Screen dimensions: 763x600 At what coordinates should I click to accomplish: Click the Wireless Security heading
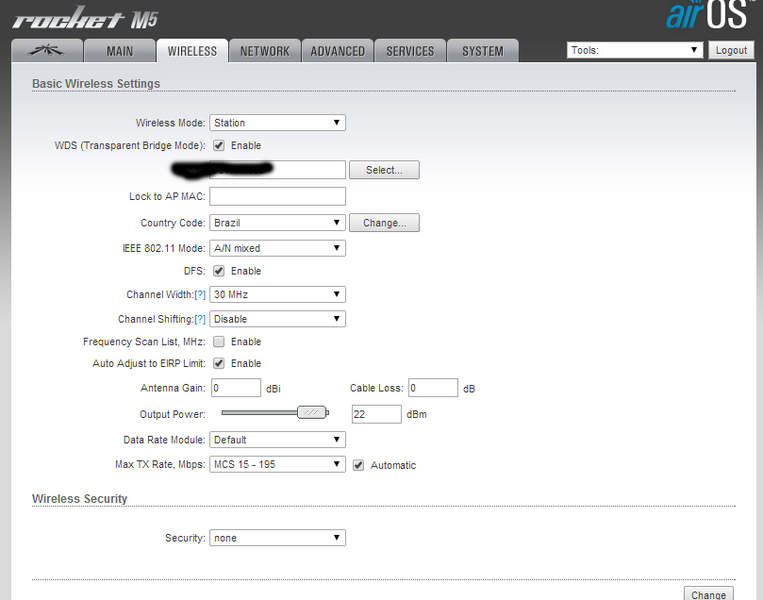pyautogui.click(x=80, y=499)
